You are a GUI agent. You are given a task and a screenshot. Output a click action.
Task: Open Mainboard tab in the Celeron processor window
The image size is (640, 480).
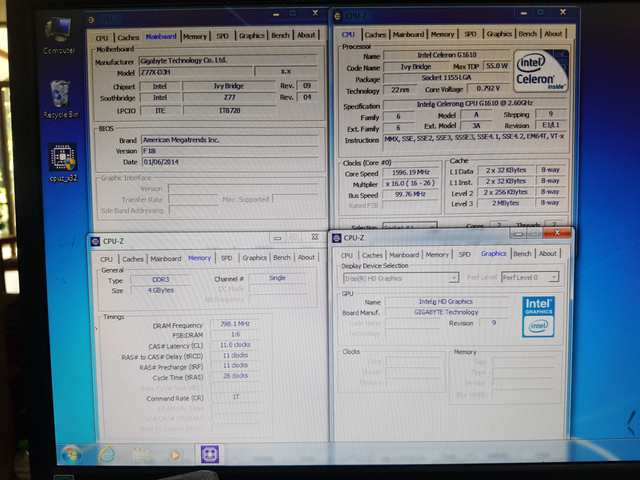[x=408, y=34]
